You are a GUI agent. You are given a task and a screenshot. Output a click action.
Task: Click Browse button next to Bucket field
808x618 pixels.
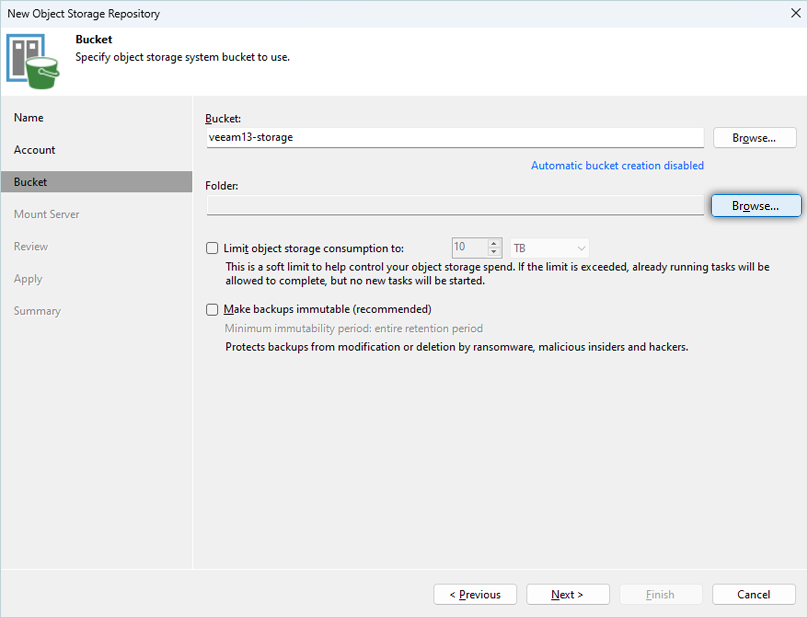754,138
